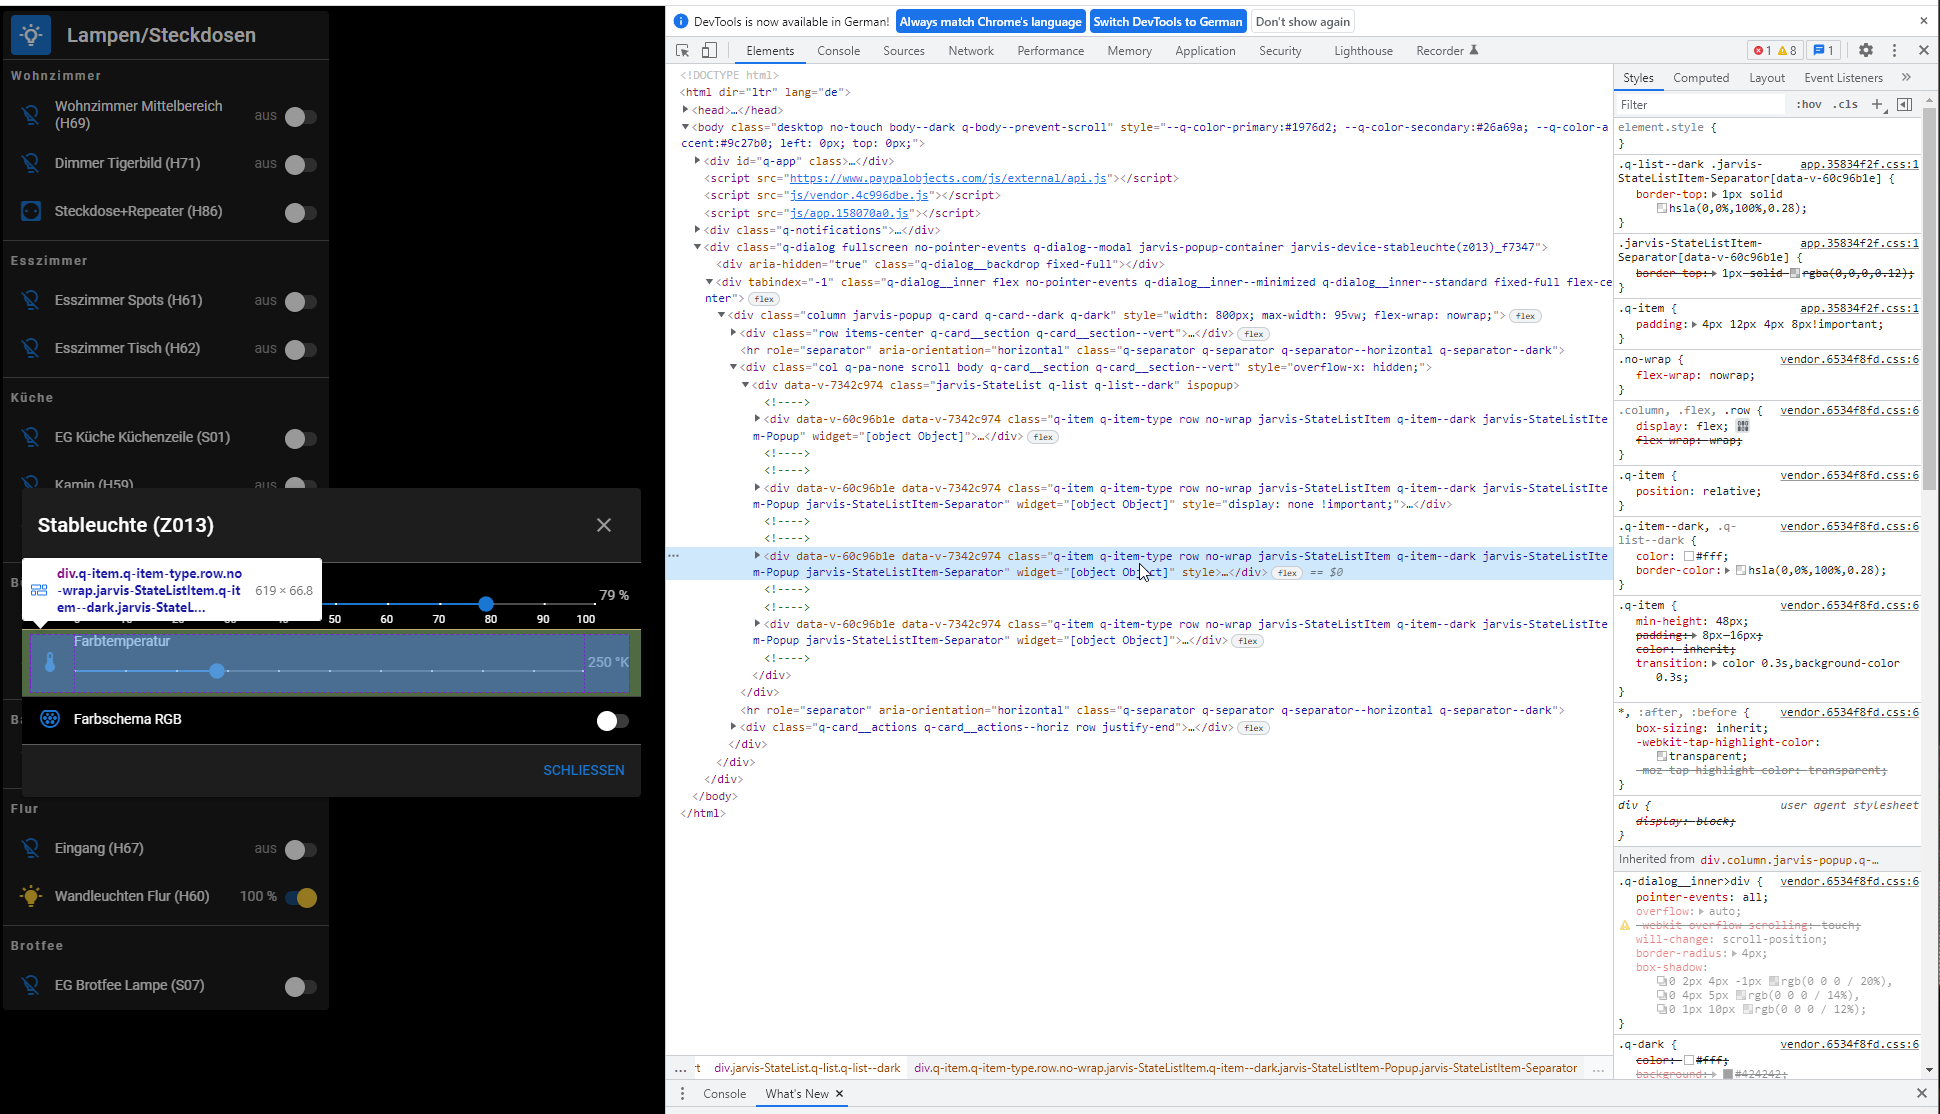The height and width of the screenshot is (1114, 1940).
Task: Open the Sources tab
Action: click(903, 50)
